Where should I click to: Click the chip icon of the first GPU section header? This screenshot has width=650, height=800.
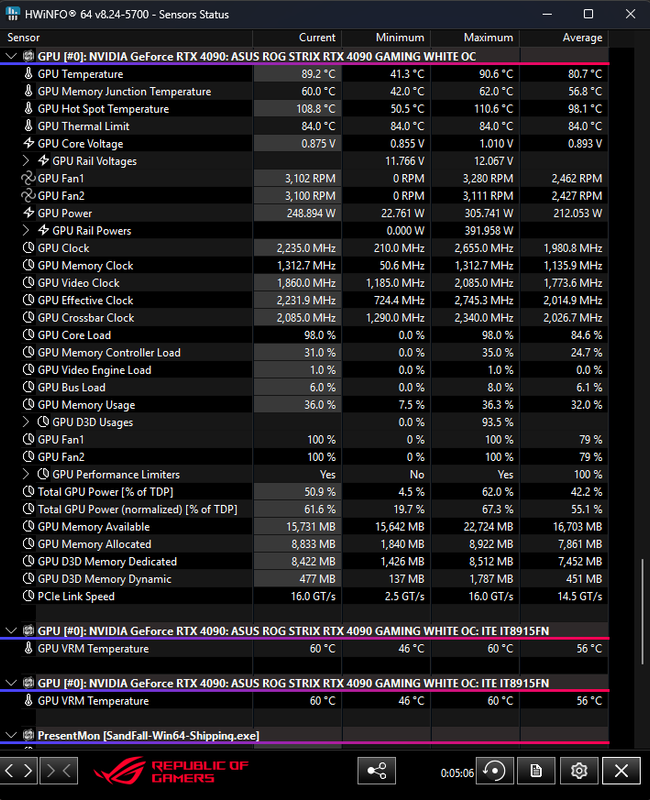point(29,56)
